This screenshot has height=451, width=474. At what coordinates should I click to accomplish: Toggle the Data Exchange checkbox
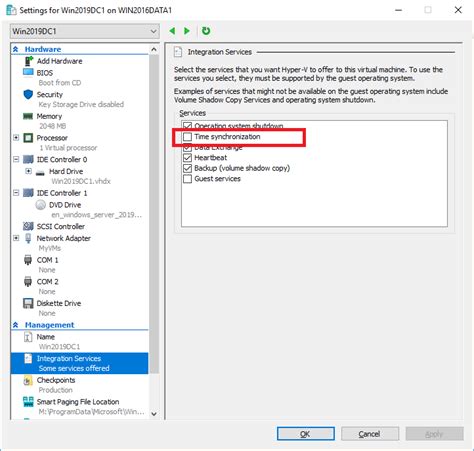click(188, 147)
